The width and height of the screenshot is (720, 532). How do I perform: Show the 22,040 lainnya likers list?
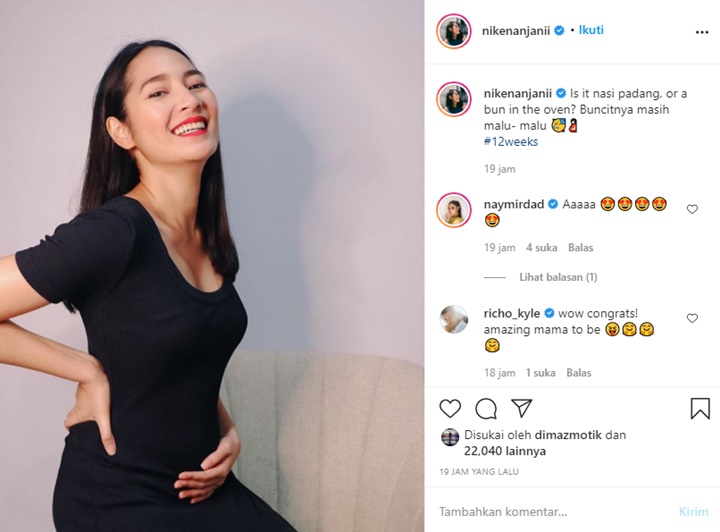pos(505,451)
